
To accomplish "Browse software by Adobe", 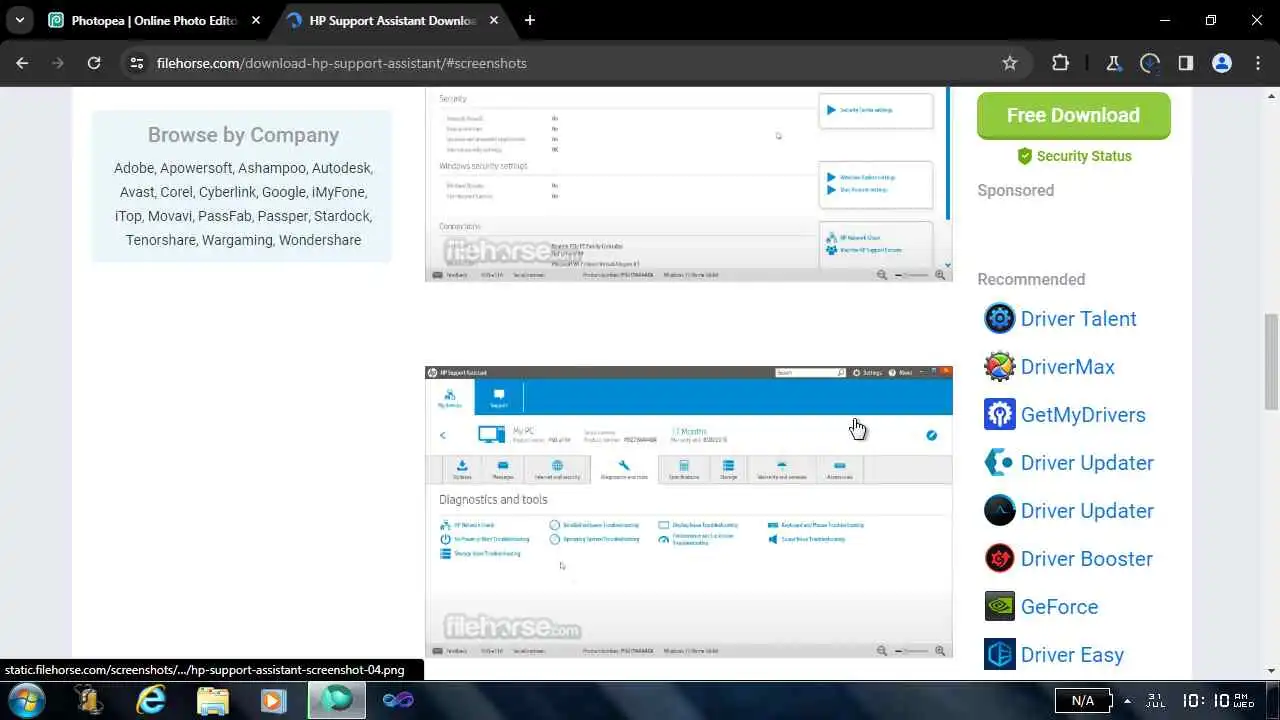I will coord(133,168).
